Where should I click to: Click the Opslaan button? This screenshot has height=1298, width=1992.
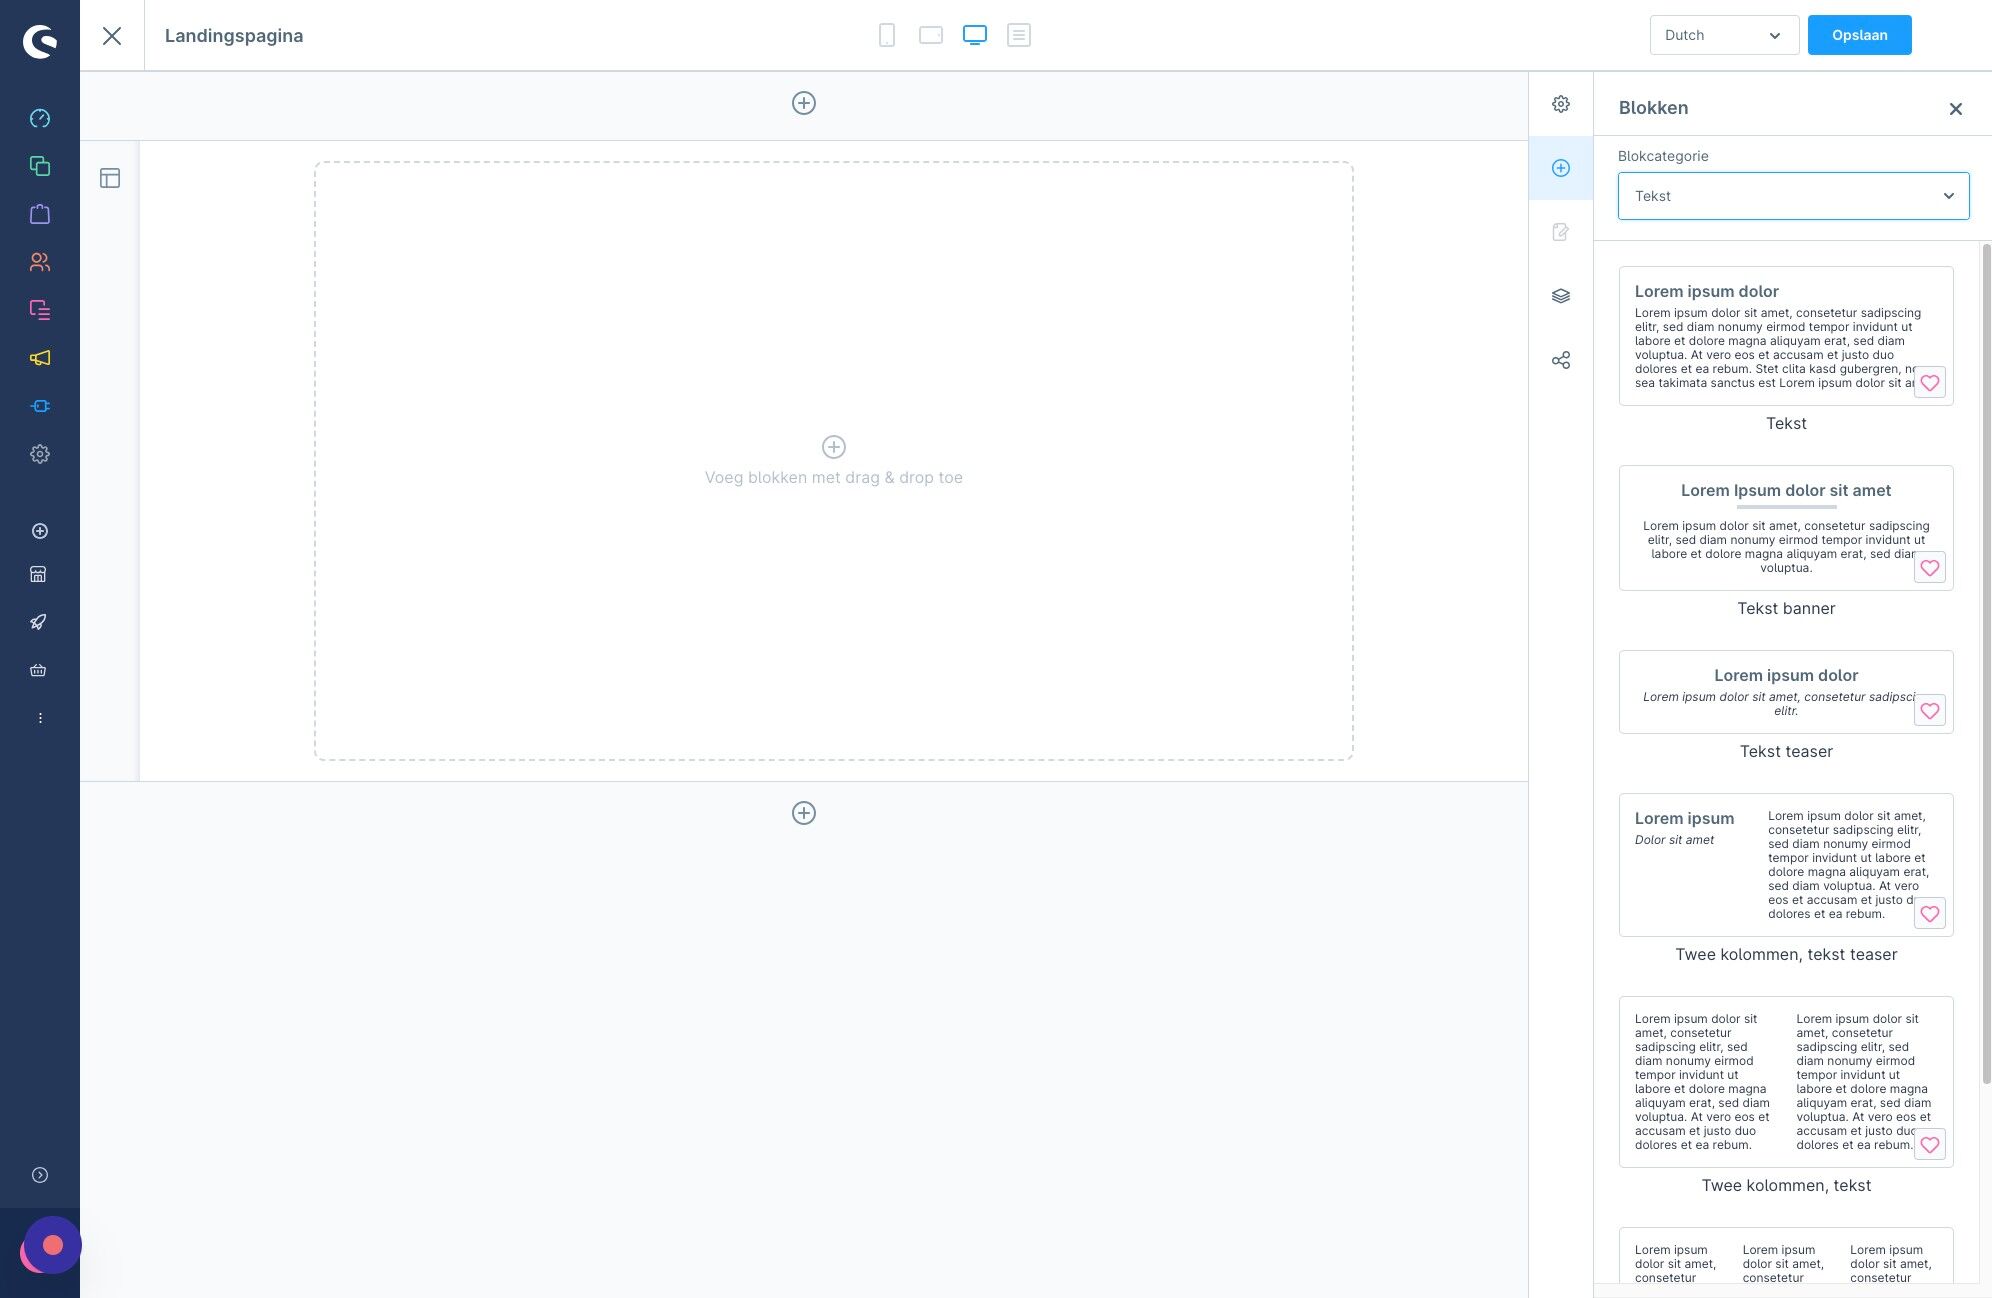(x=1859, y=35)
